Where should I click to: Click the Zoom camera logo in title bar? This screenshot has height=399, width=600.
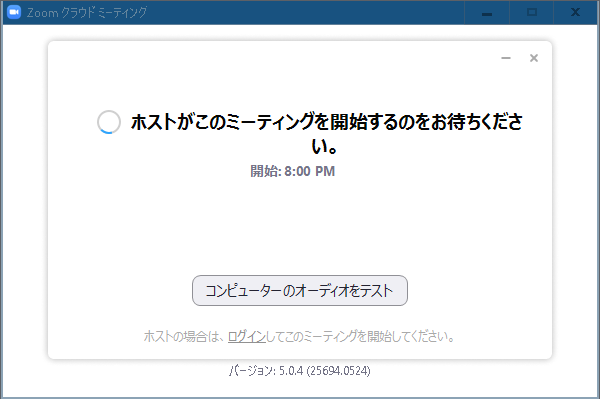[x=14, y=12]
